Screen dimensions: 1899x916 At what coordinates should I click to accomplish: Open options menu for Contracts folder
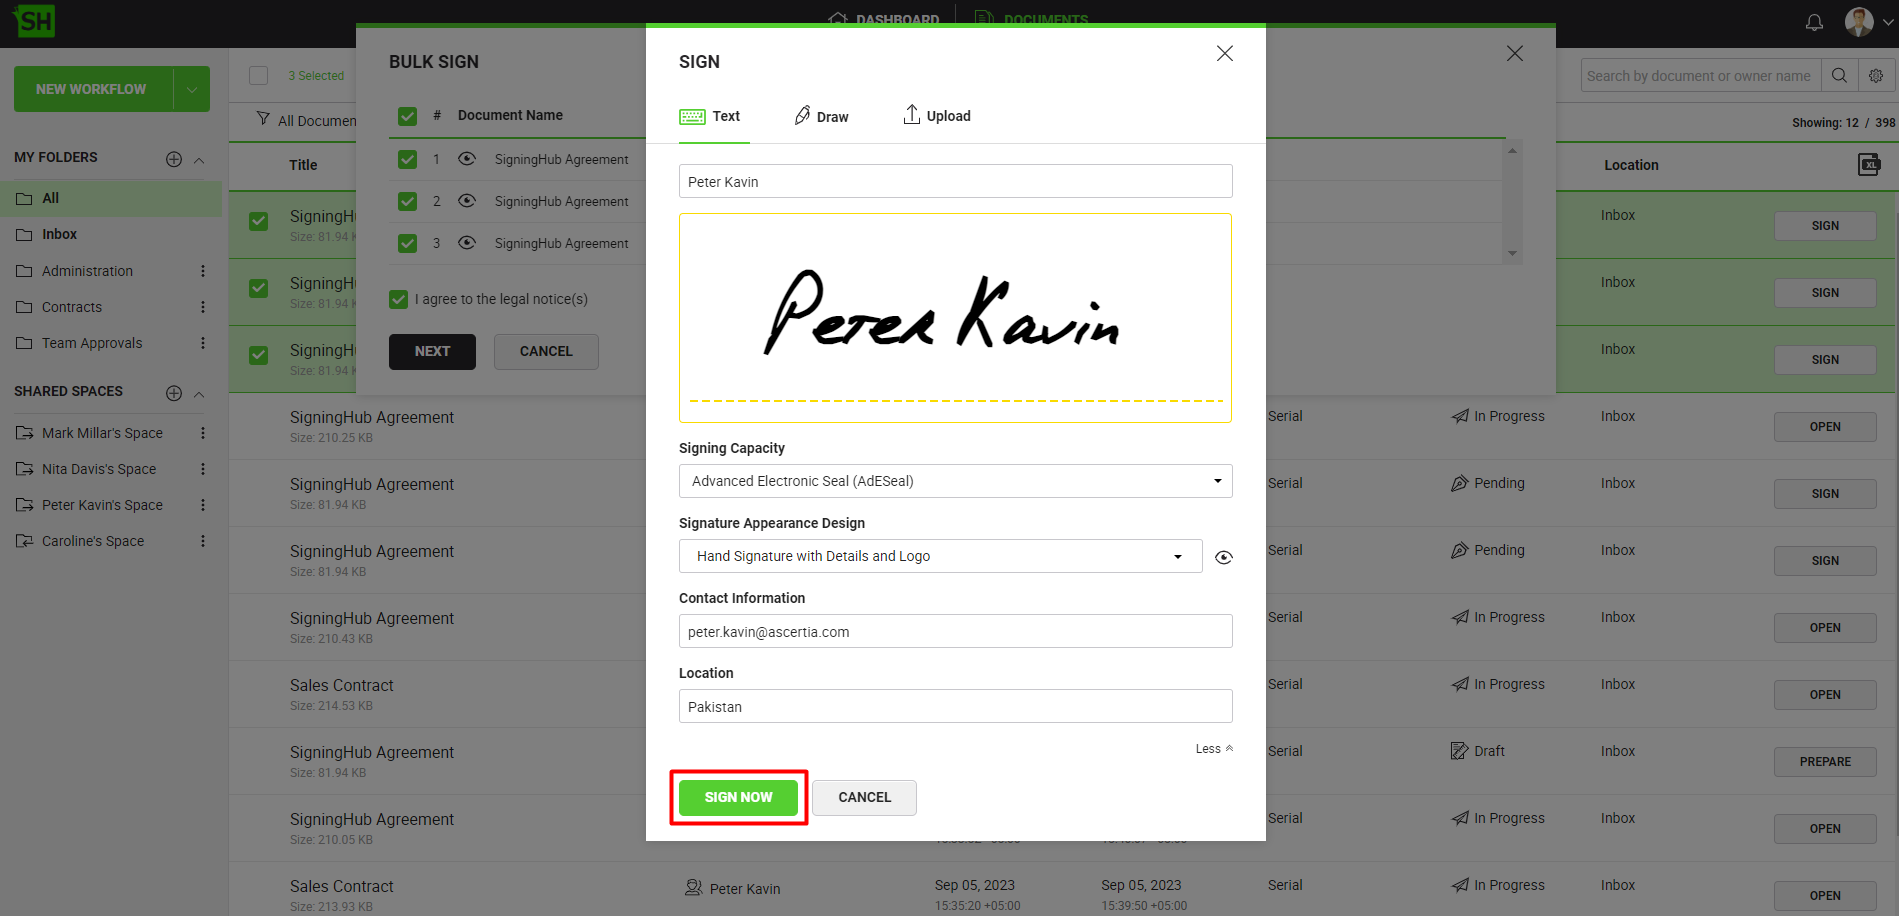tap(203, 307)
